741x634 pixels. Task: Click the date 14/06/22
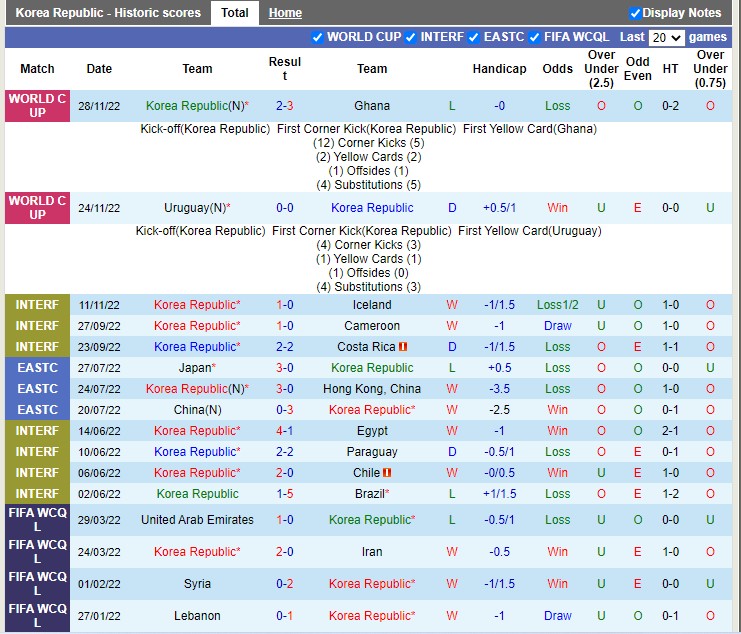pyautogui.click(x=99, y=431)
